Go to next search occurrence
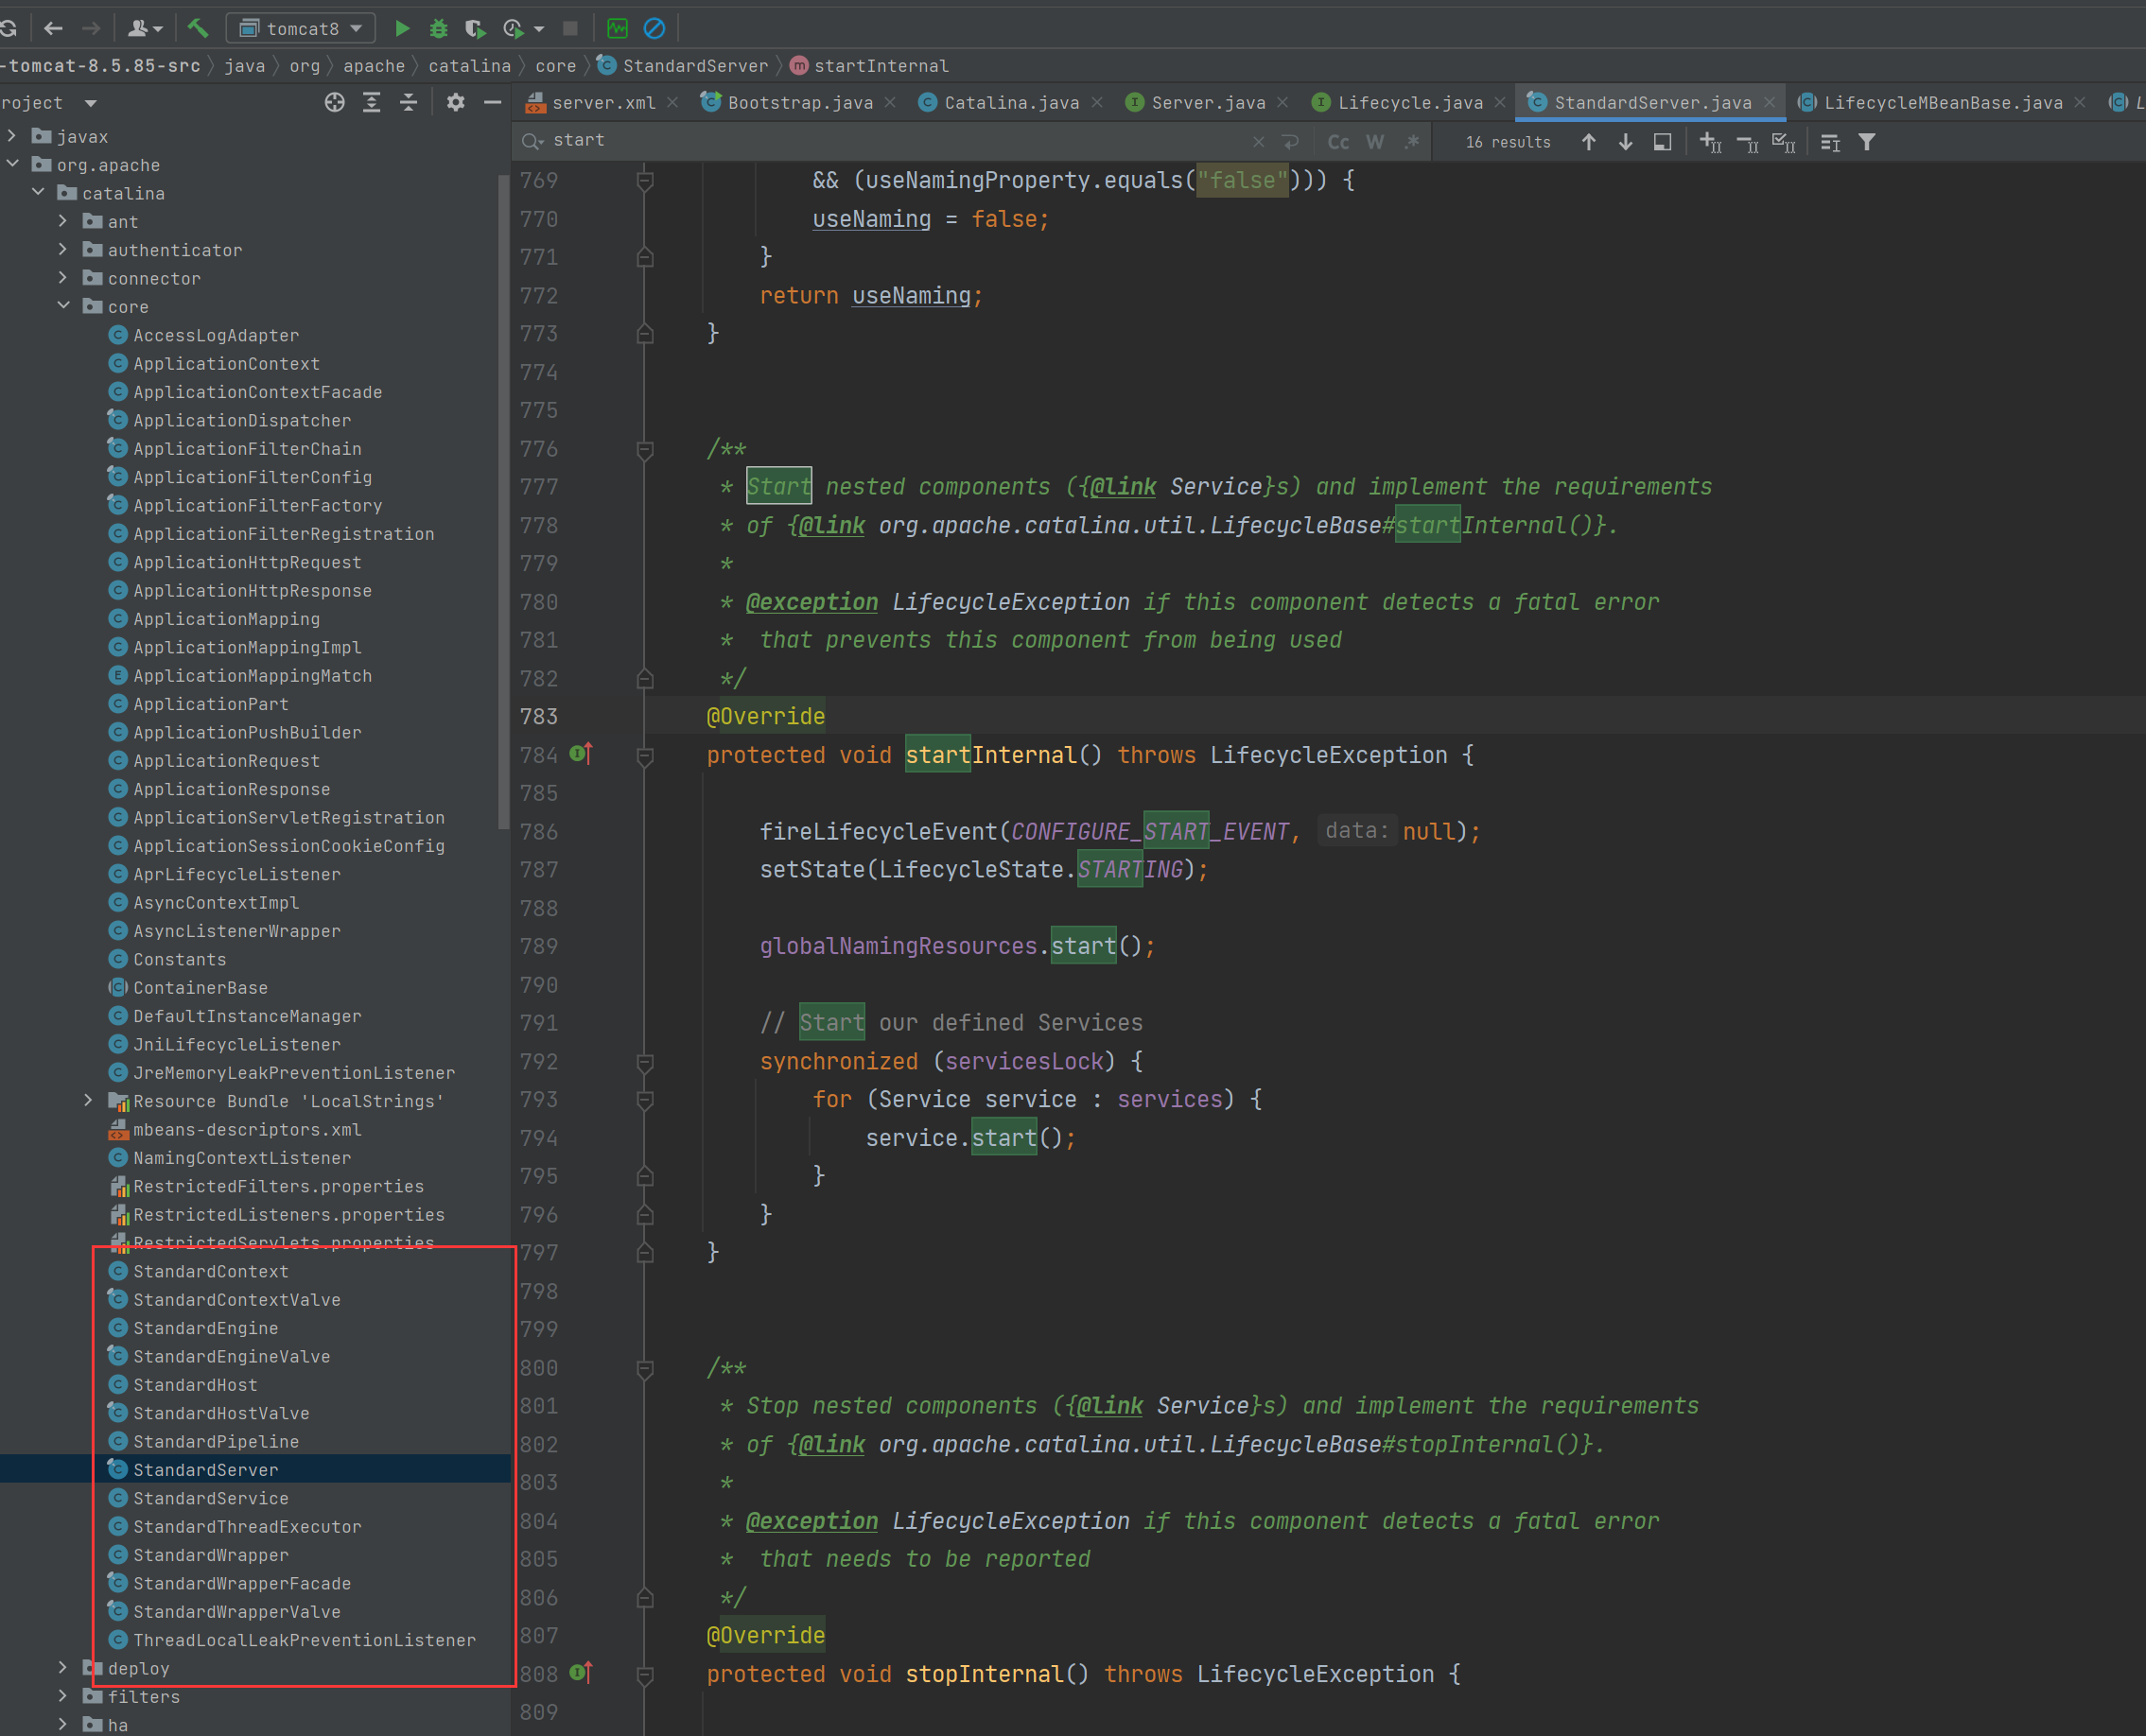 (1625, 142)
